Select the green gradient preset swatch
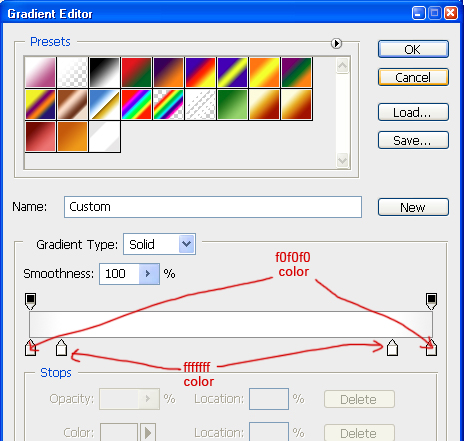This screenshot has width=465, height=441. (x=232, y=104)
